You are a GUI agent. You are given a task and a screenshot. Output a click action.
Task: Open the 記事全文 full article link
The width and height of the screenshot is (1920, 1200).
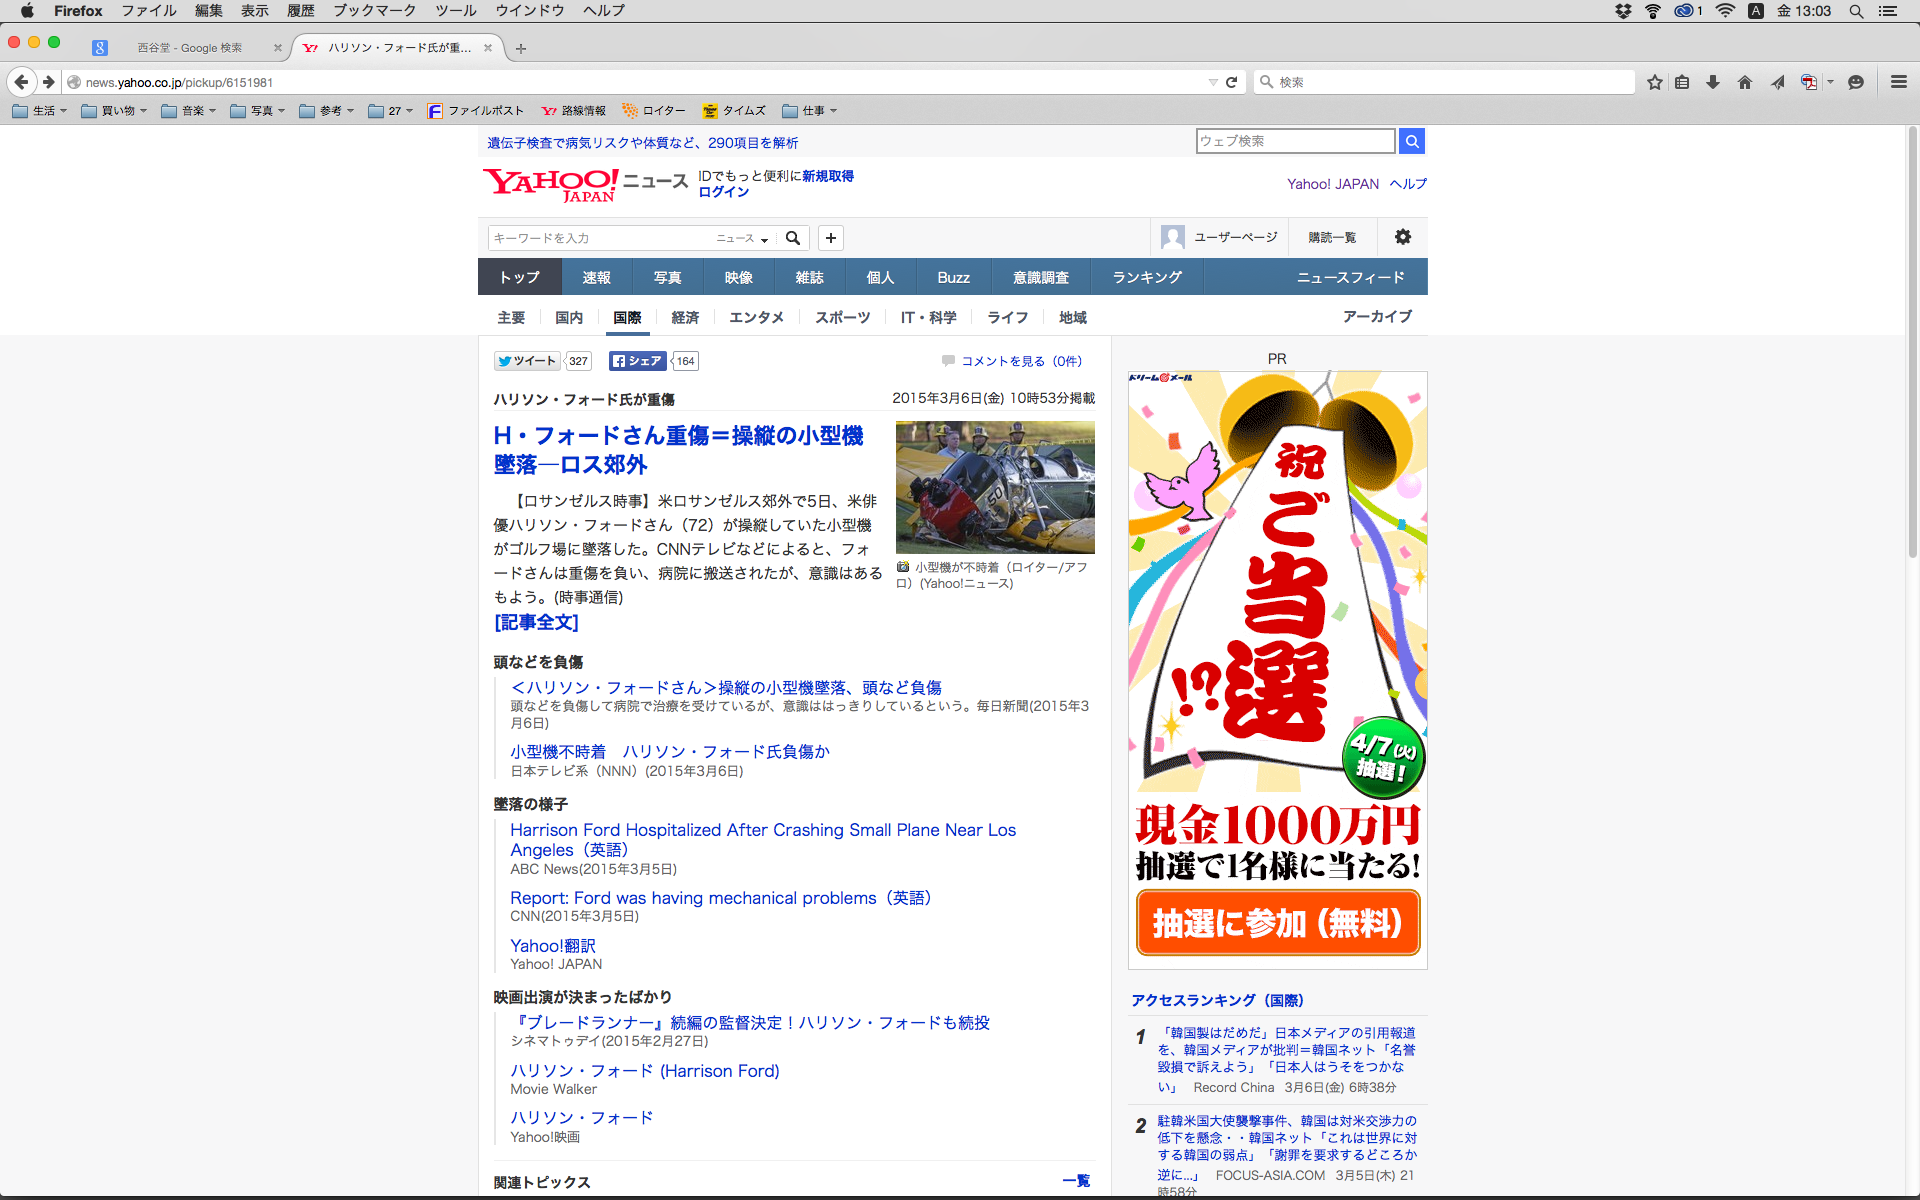tap(536, 622)
